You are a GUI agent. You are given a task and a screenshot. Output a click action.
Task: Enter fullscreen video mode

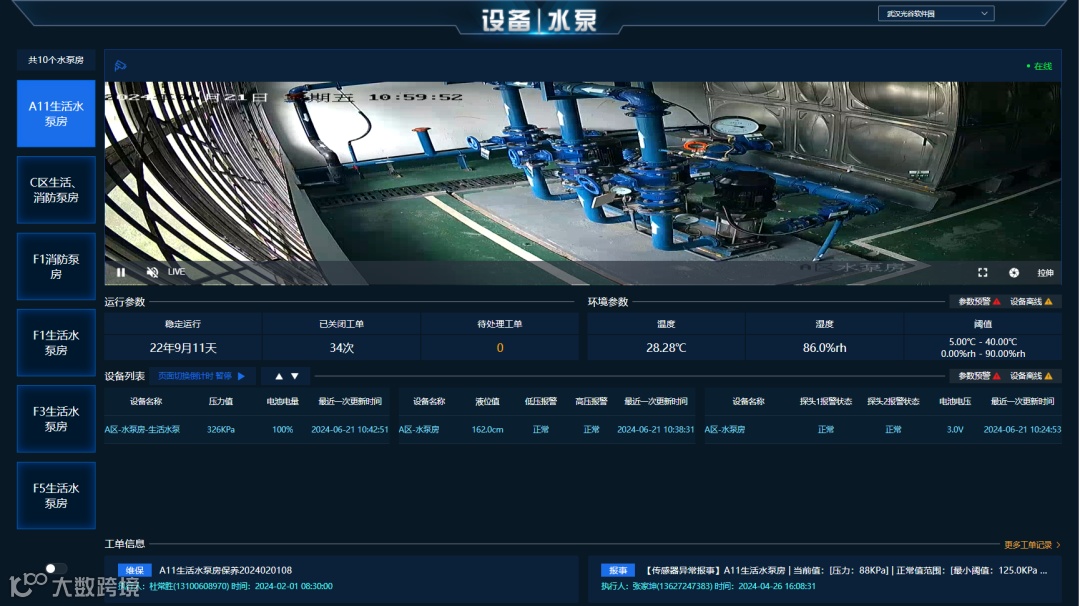click(983, 273)
